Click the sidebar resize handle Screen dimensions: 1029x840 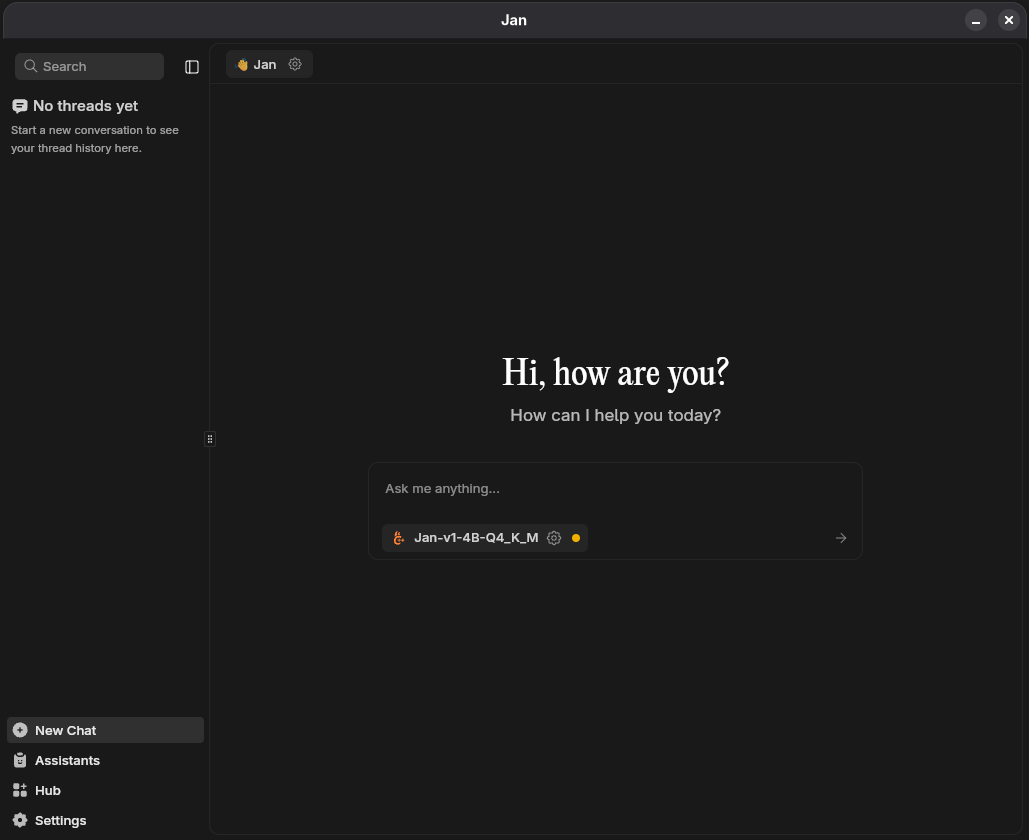click(210, 439)
